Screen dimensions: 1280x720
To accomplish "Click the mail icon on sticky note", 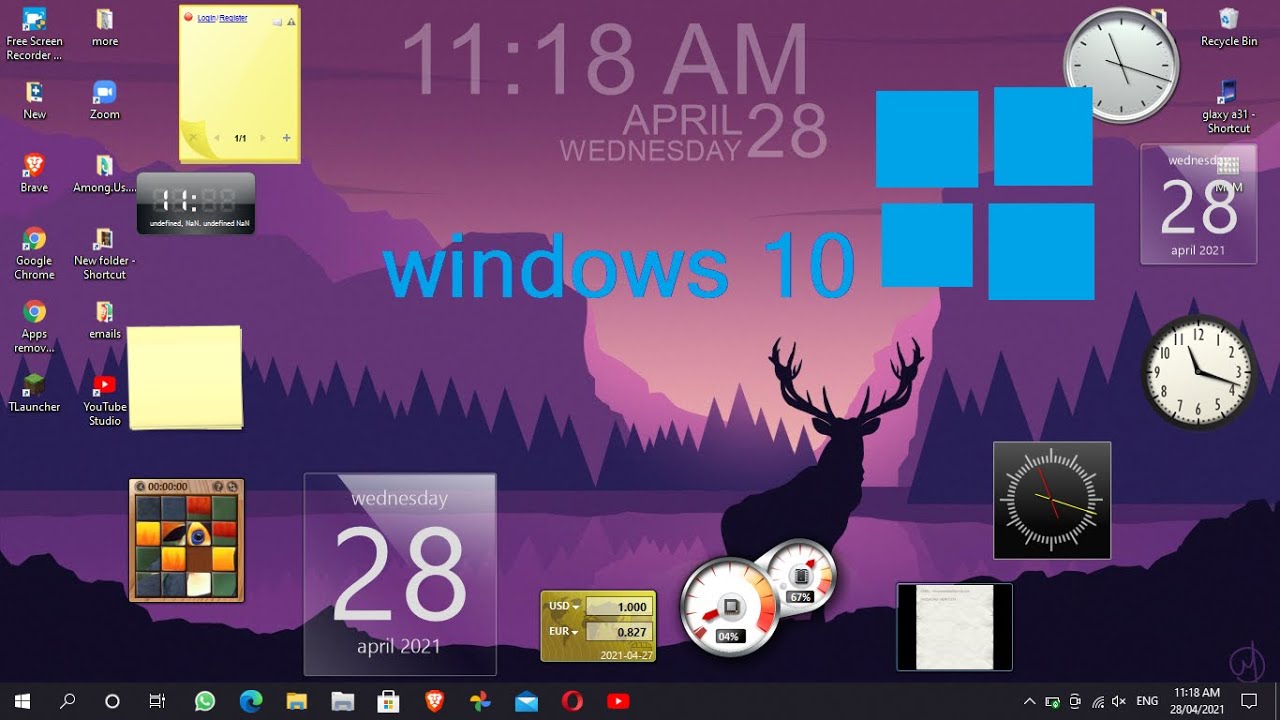I will pyautogui.click(x=277, y=20).
